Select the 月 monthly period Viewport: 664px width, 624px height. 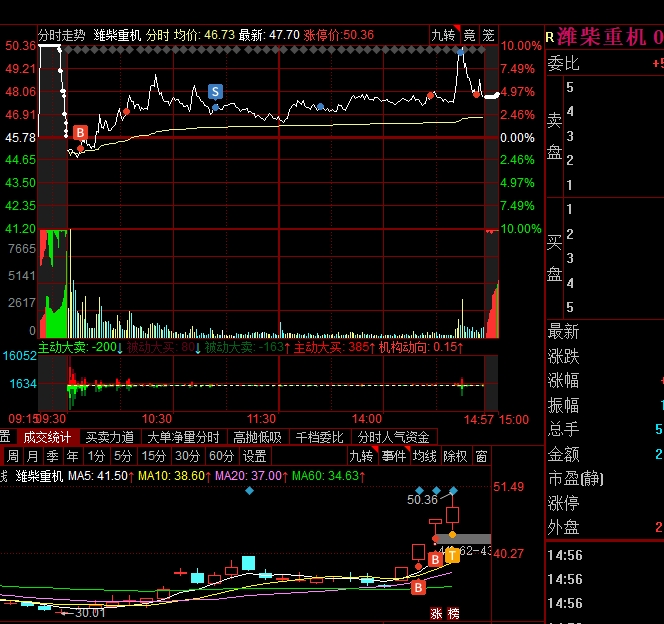[x=33, y=456]
